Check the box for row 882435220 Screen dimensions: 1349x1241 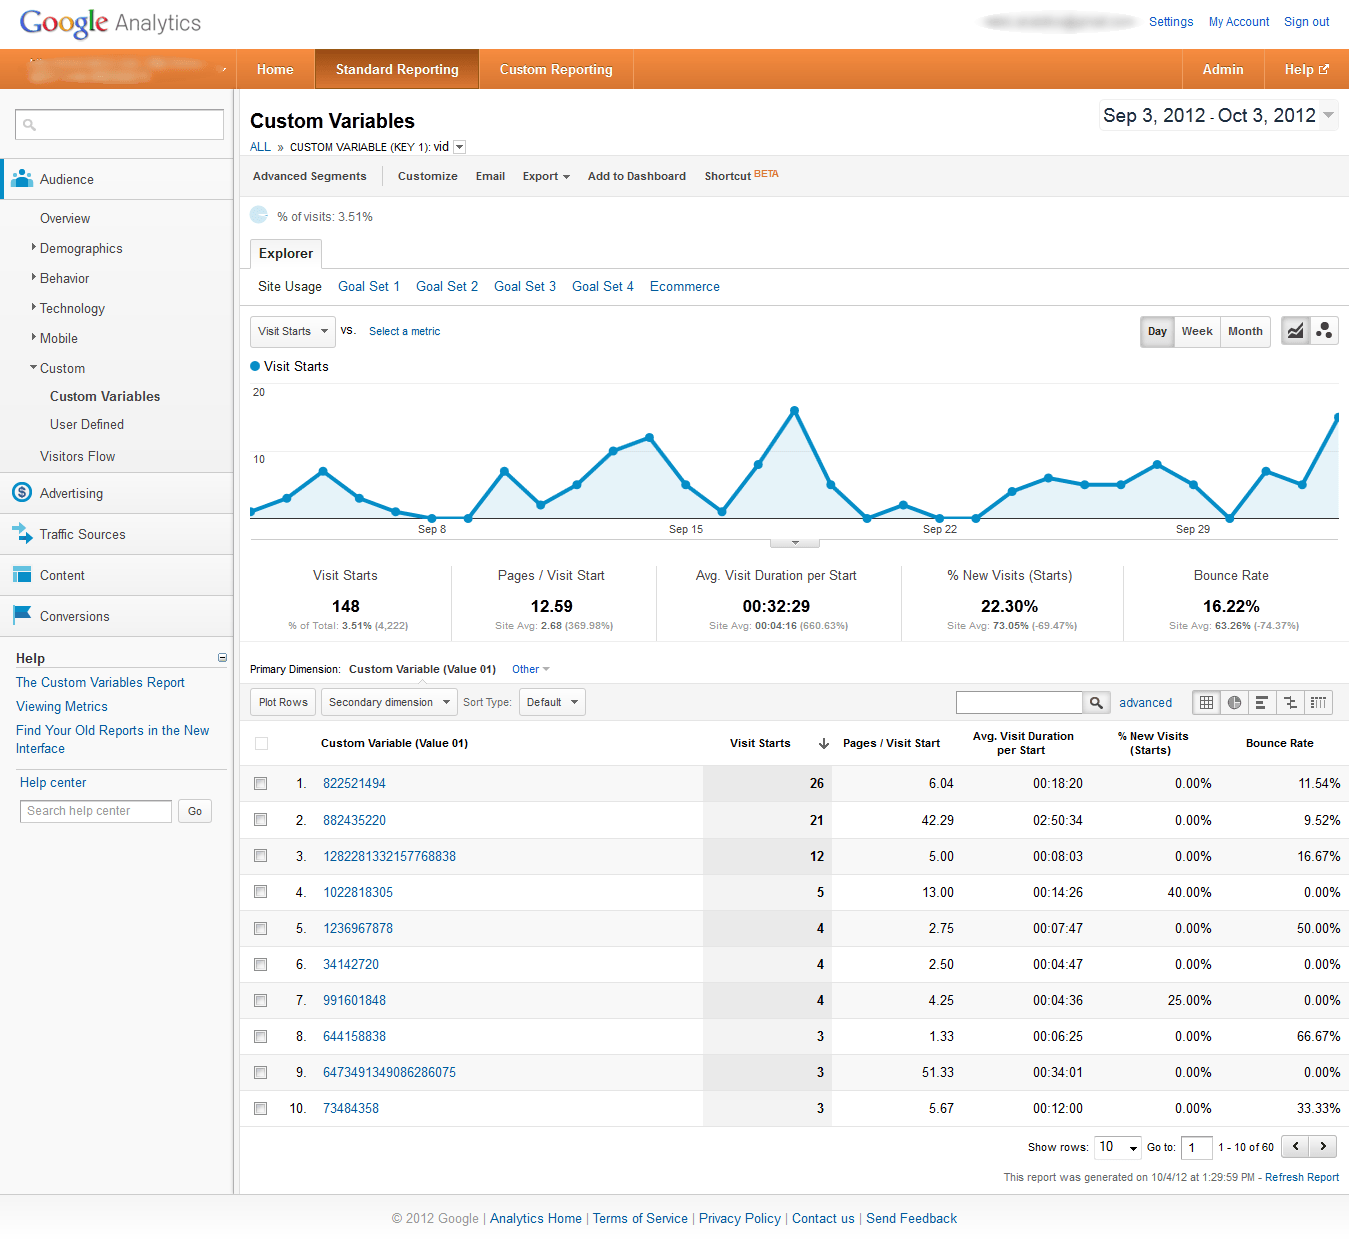pos(261,819)
